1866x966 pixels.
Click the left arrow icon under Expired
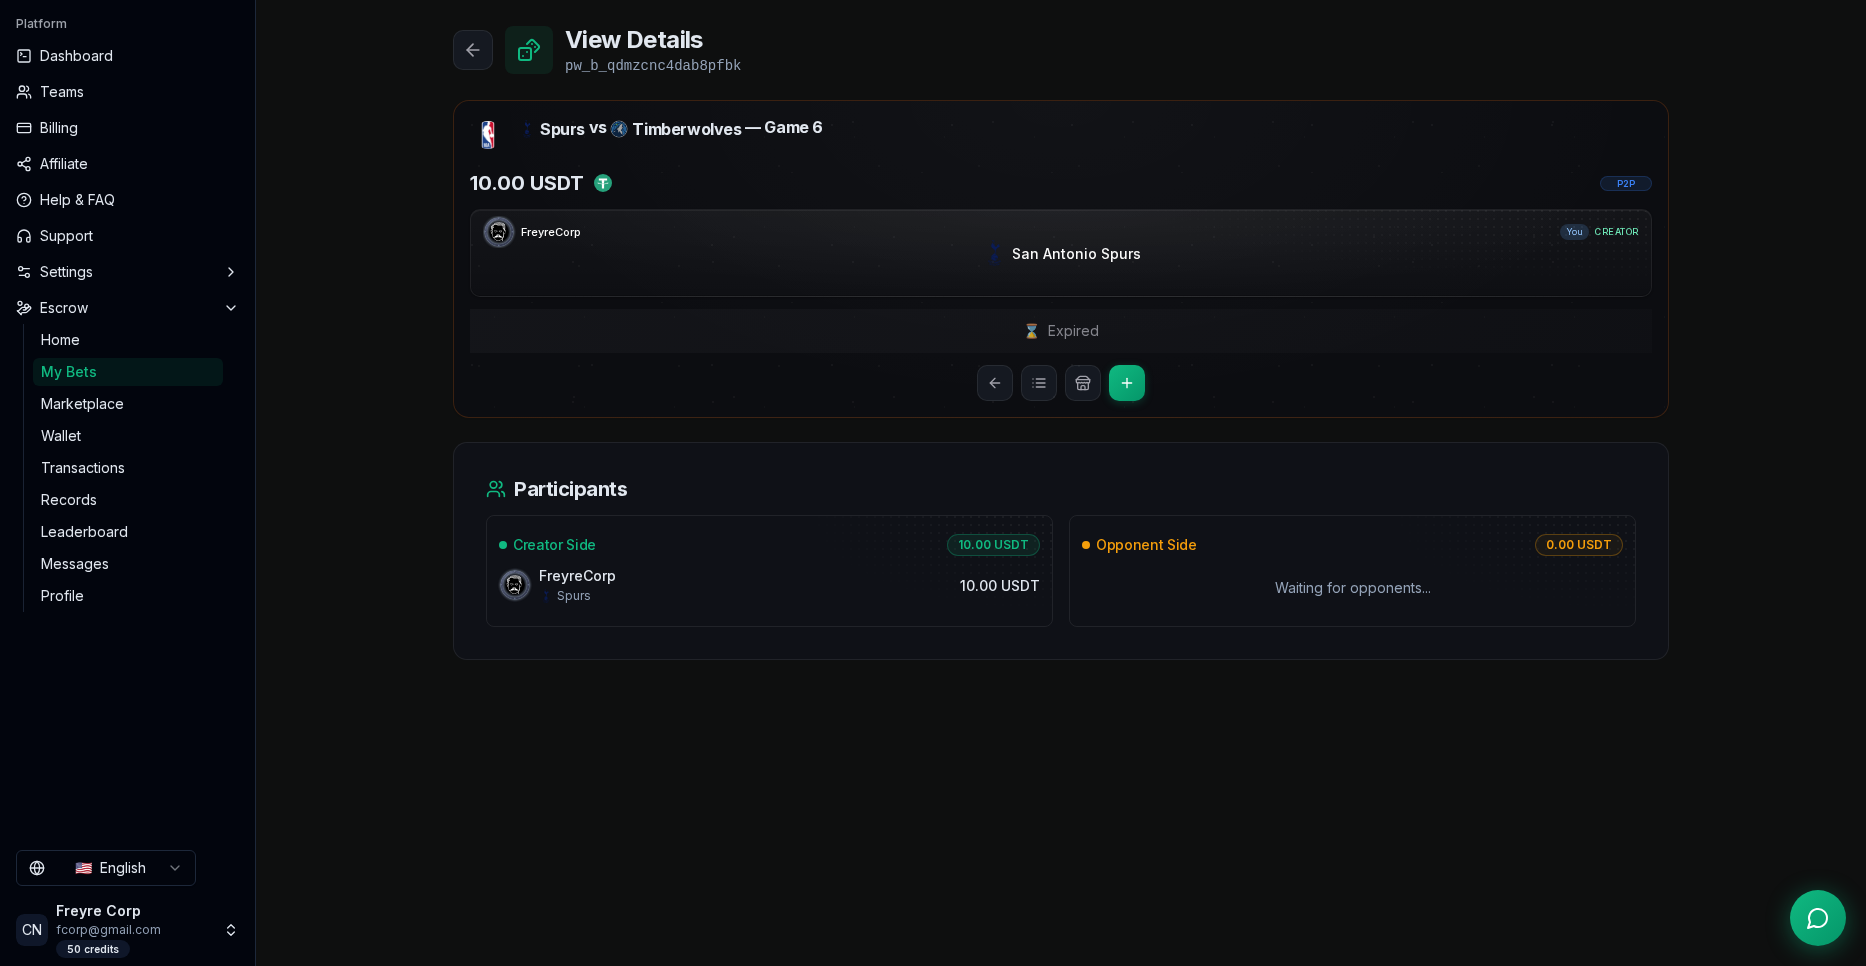995,383
